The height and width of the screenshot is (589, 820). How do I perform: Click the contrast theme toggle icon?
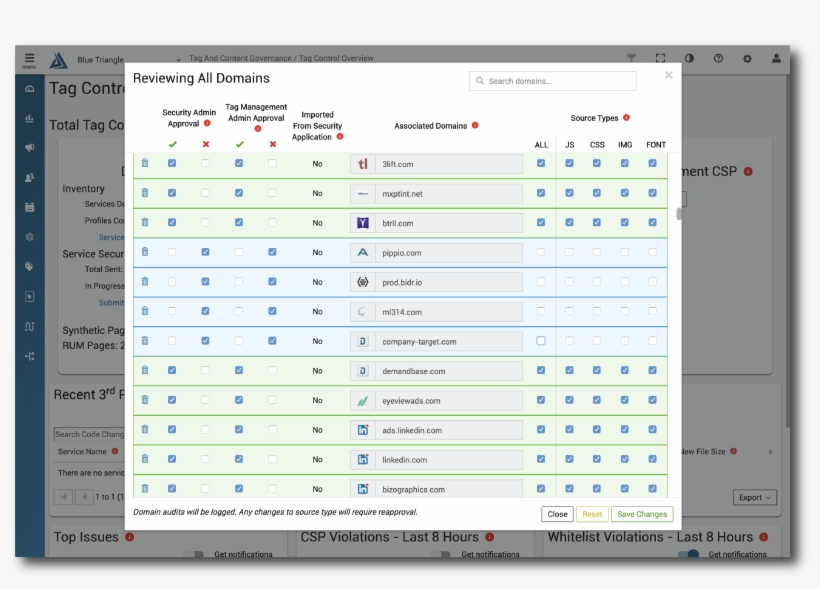tap(690, 58)
